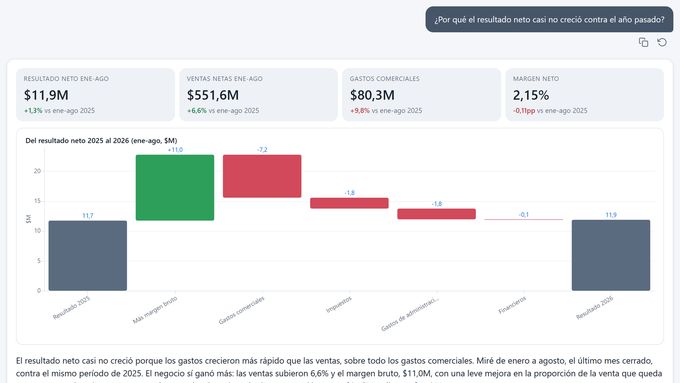Screen dimensions: 680x383
Task: Click the 2,15% value
Action: pyautogui.click(x=531, y=95)
